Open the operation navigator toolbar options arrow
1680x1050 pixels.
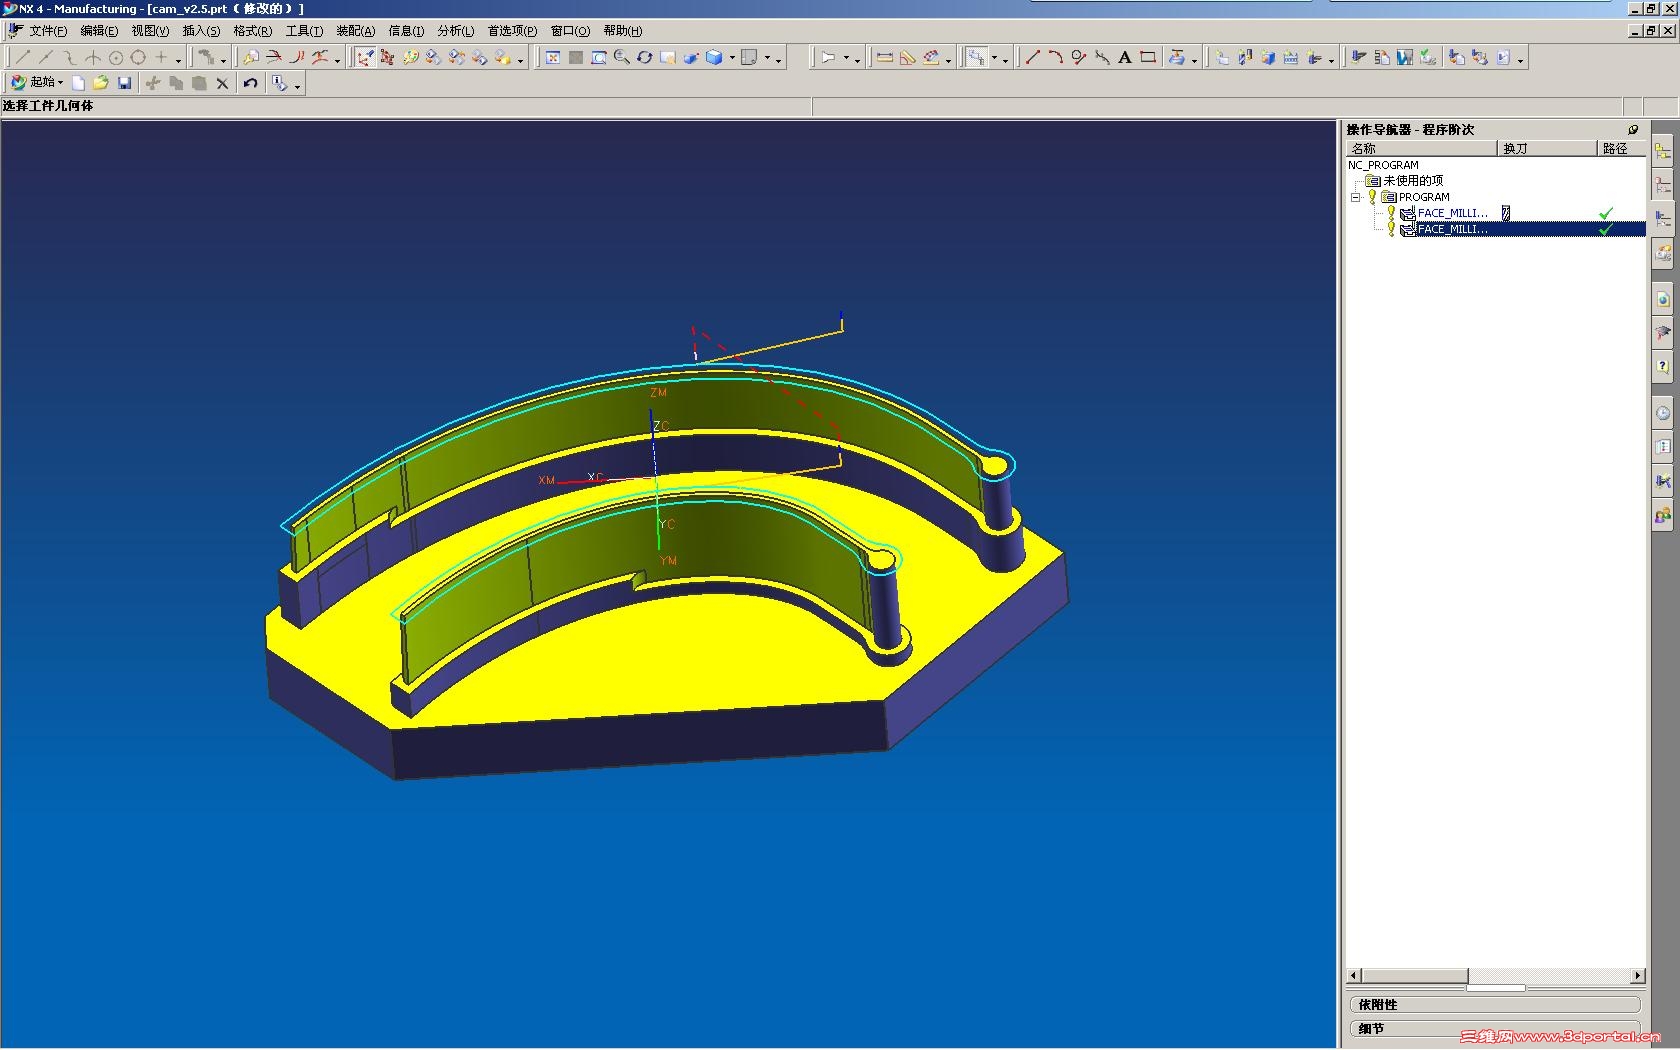tap(1520, 60)
